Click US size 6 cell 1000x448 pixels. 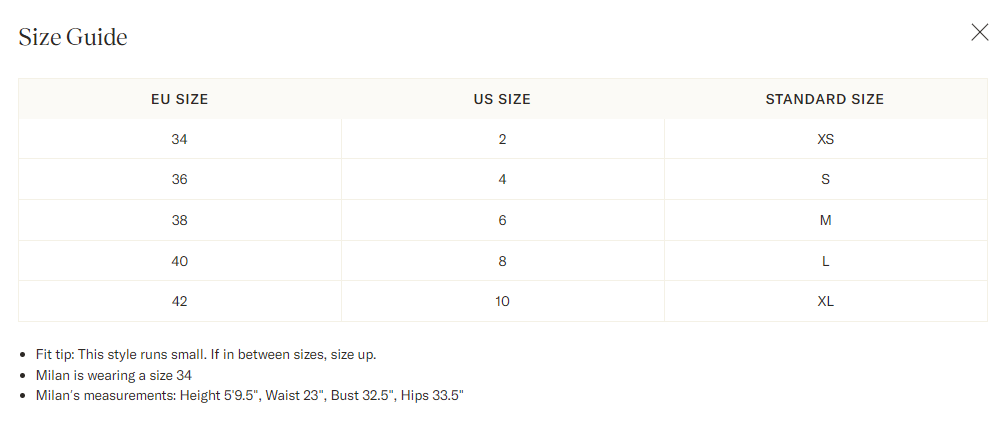pyautogui.click(x=503, y=220)
